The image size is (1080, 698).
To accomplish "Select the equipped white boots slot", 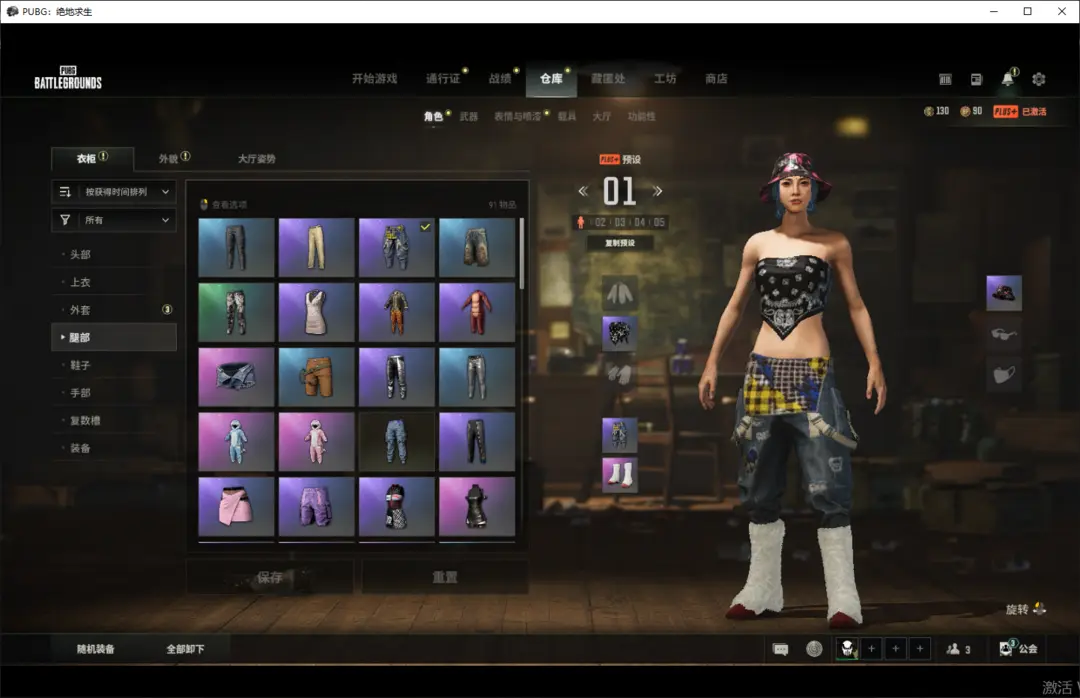I will point(619,475).
